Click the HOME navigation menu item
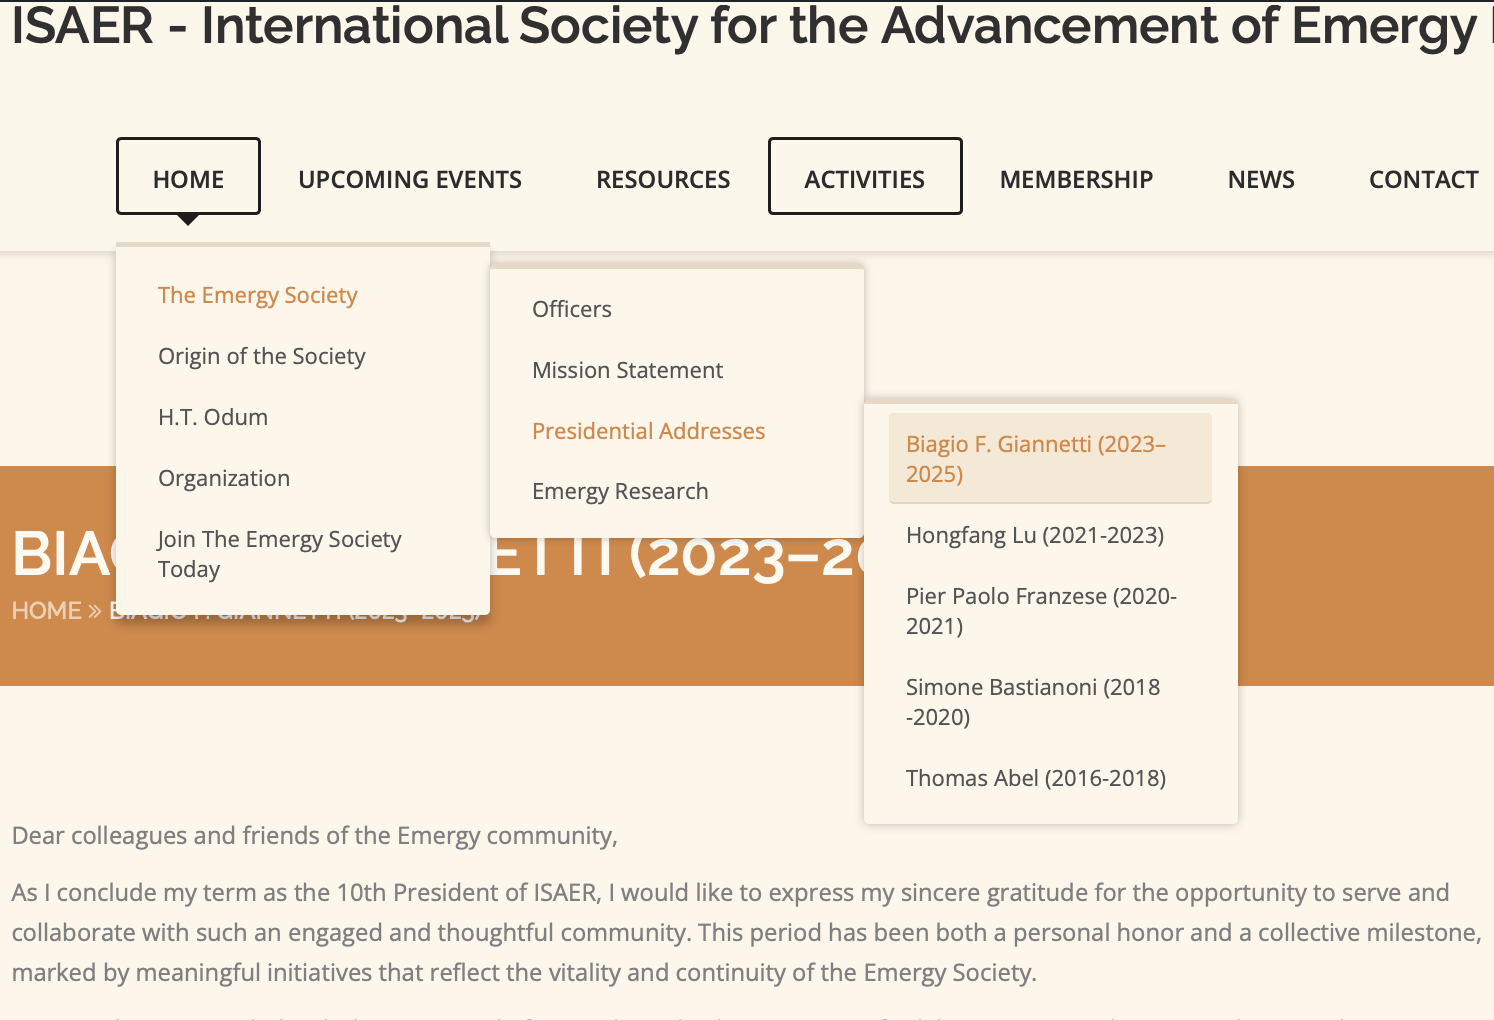This screenshot has height=1020, width=1494. click(188, 179)
